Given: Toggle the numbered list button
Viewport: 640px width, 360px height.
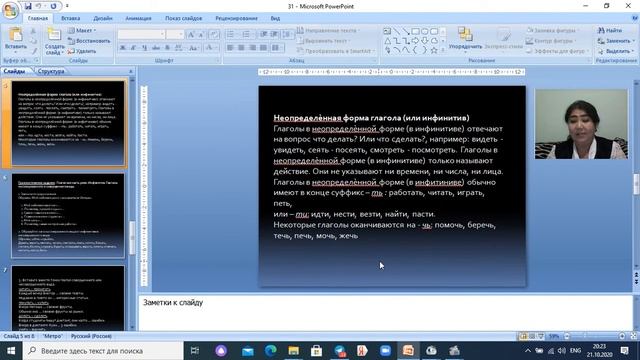Looking at the screenshot, I should coord(247,34).
